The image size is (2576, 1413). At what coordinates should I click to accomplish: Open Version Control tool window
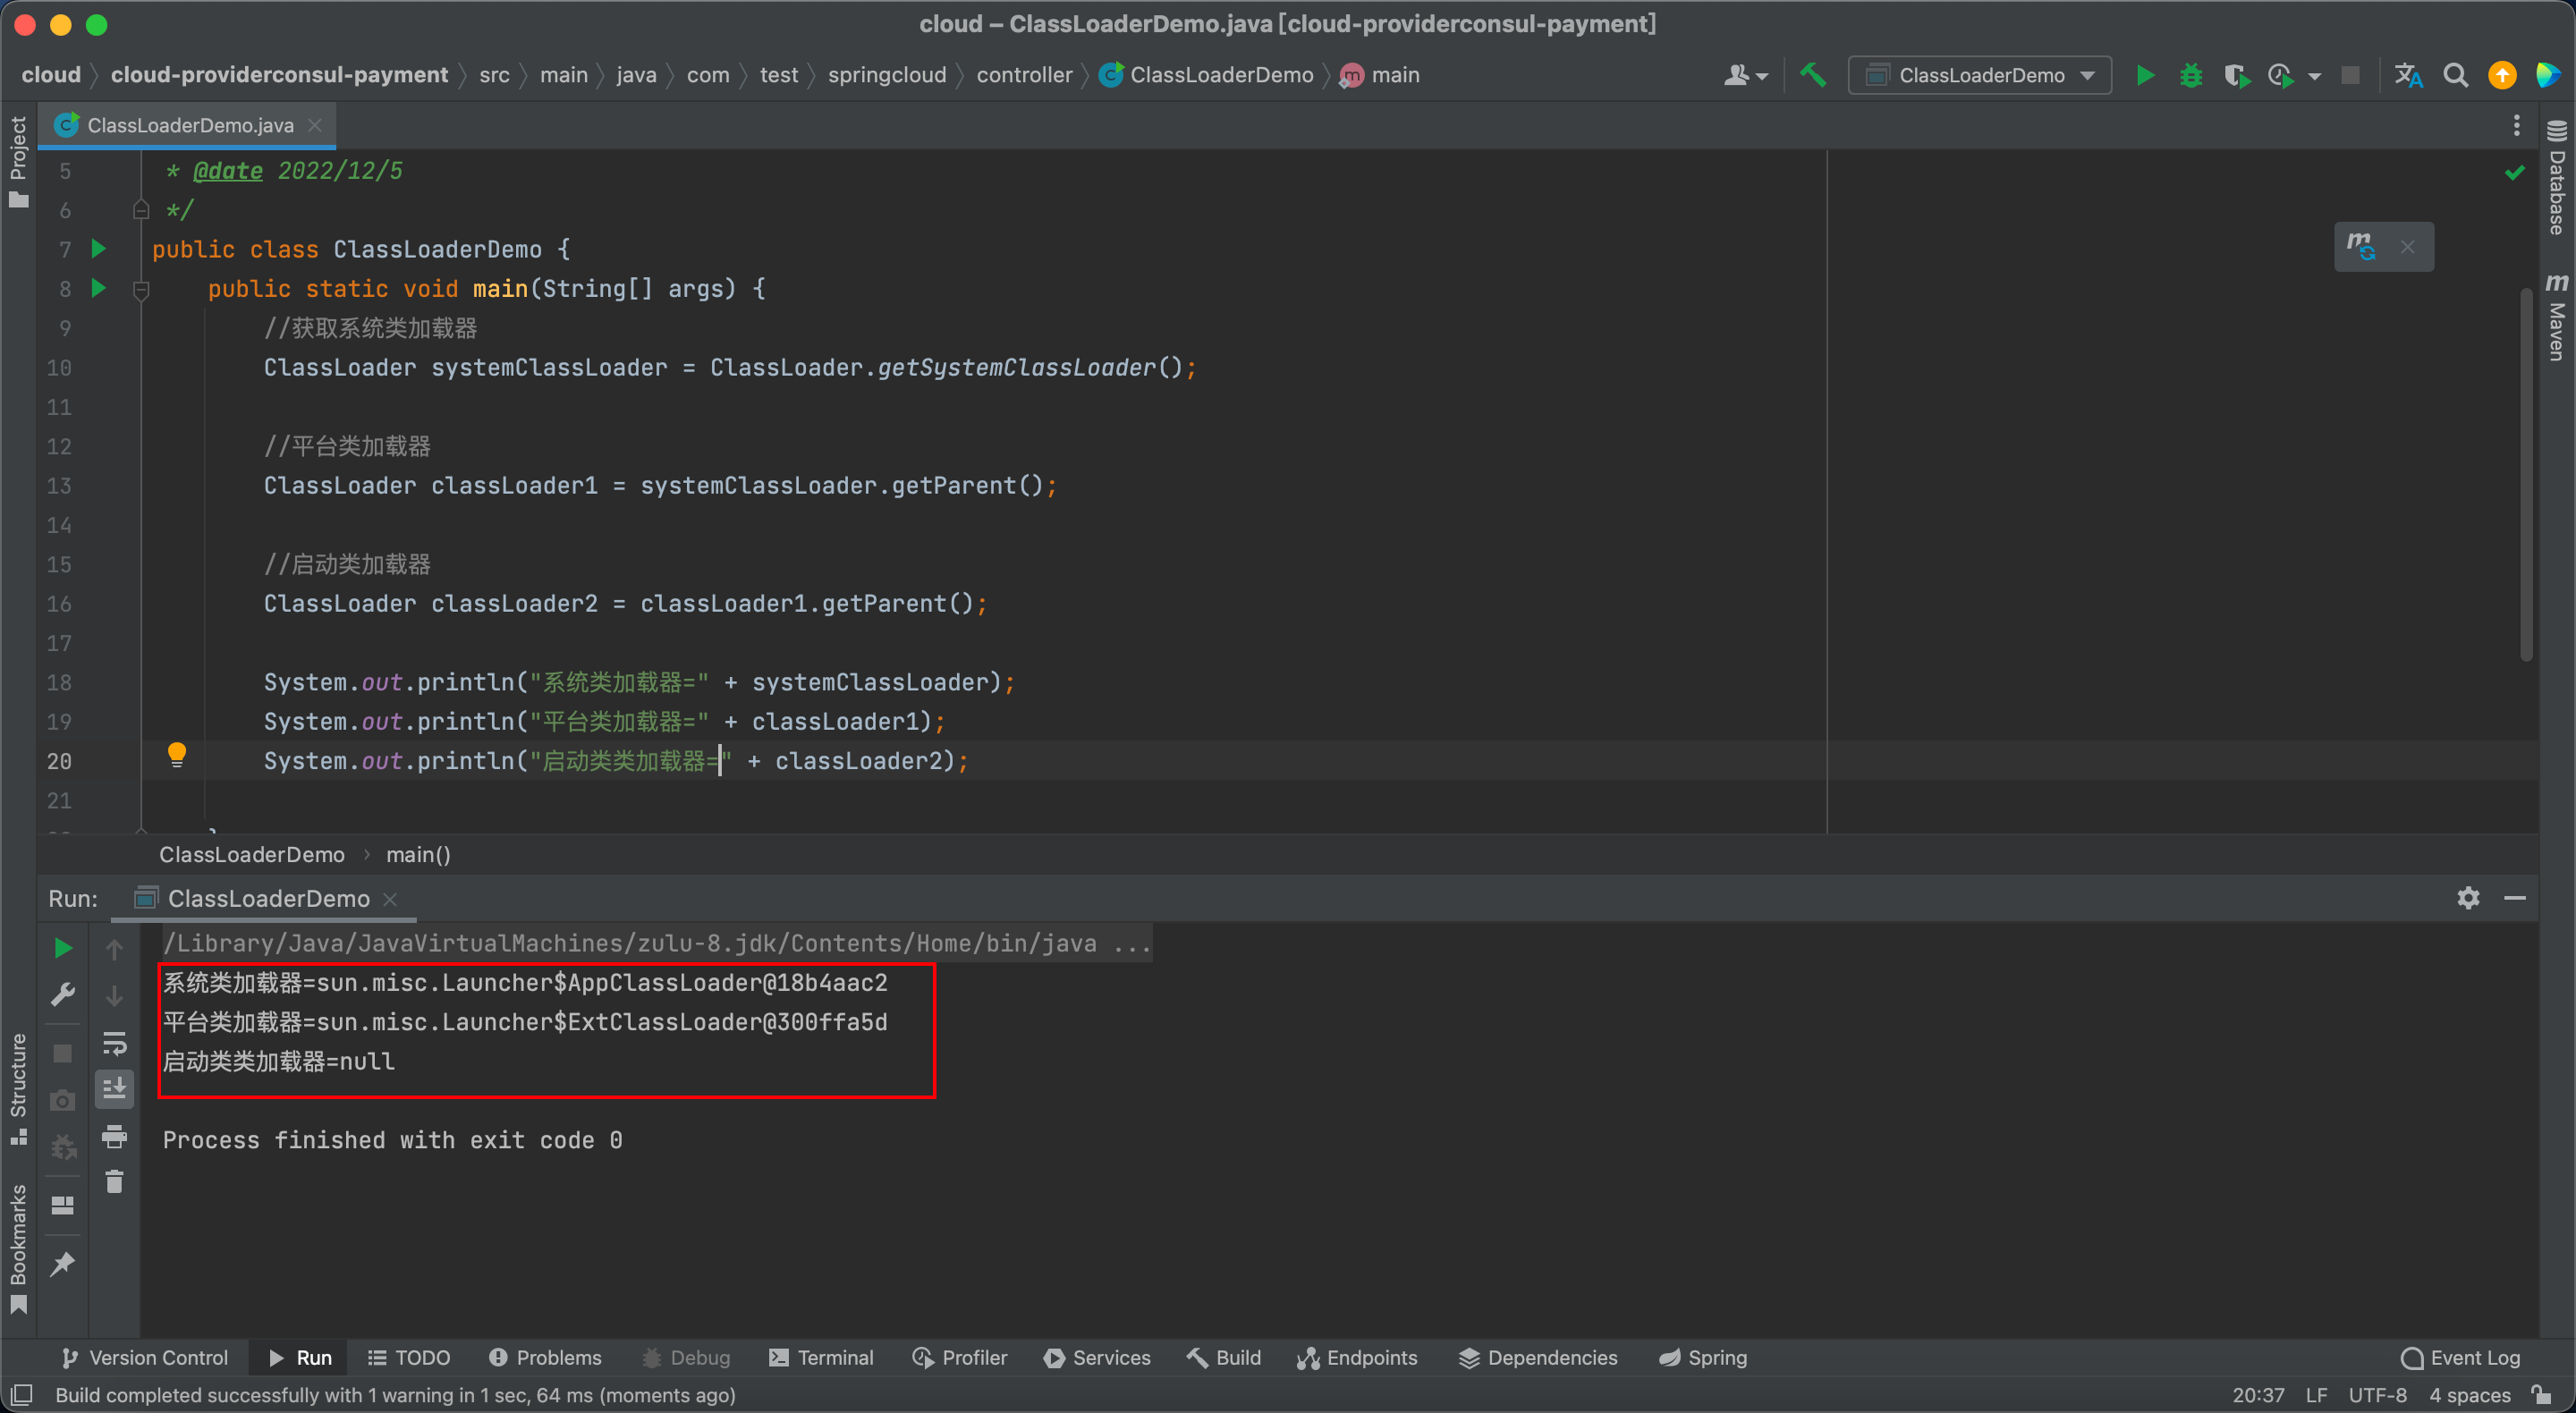coord(145,1357)
